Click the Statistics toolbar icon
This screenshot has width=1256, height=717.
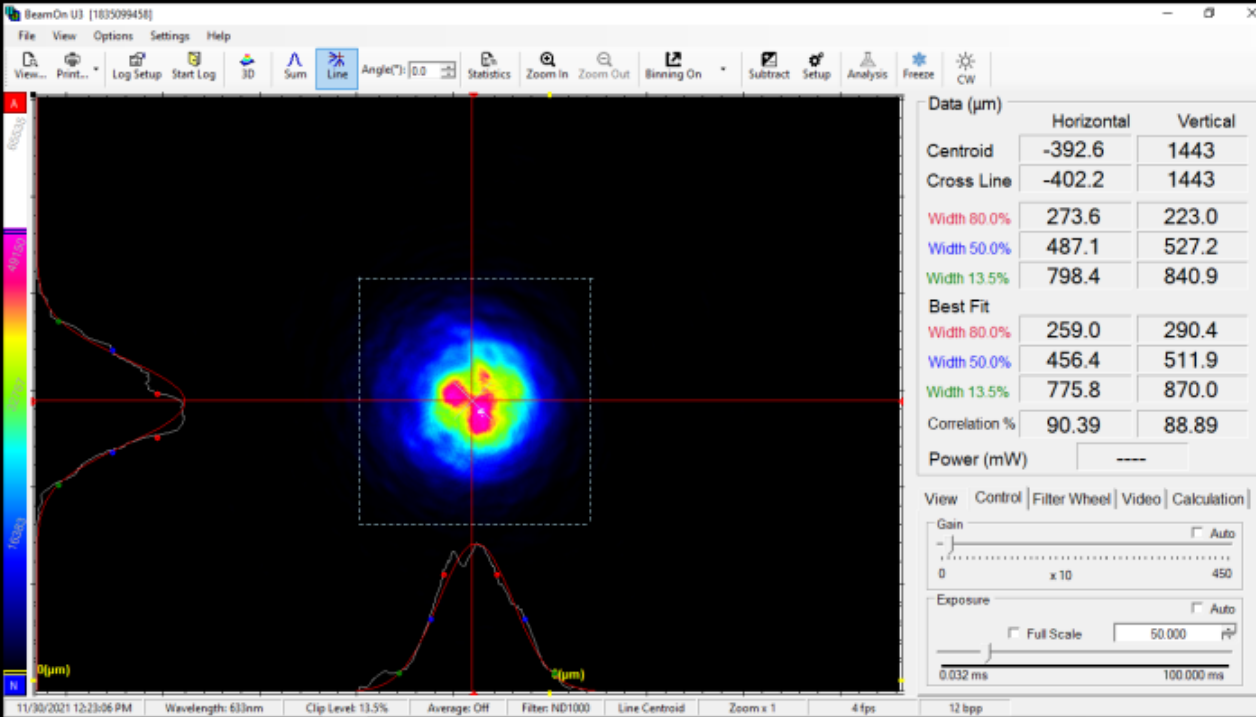point(488,66)
